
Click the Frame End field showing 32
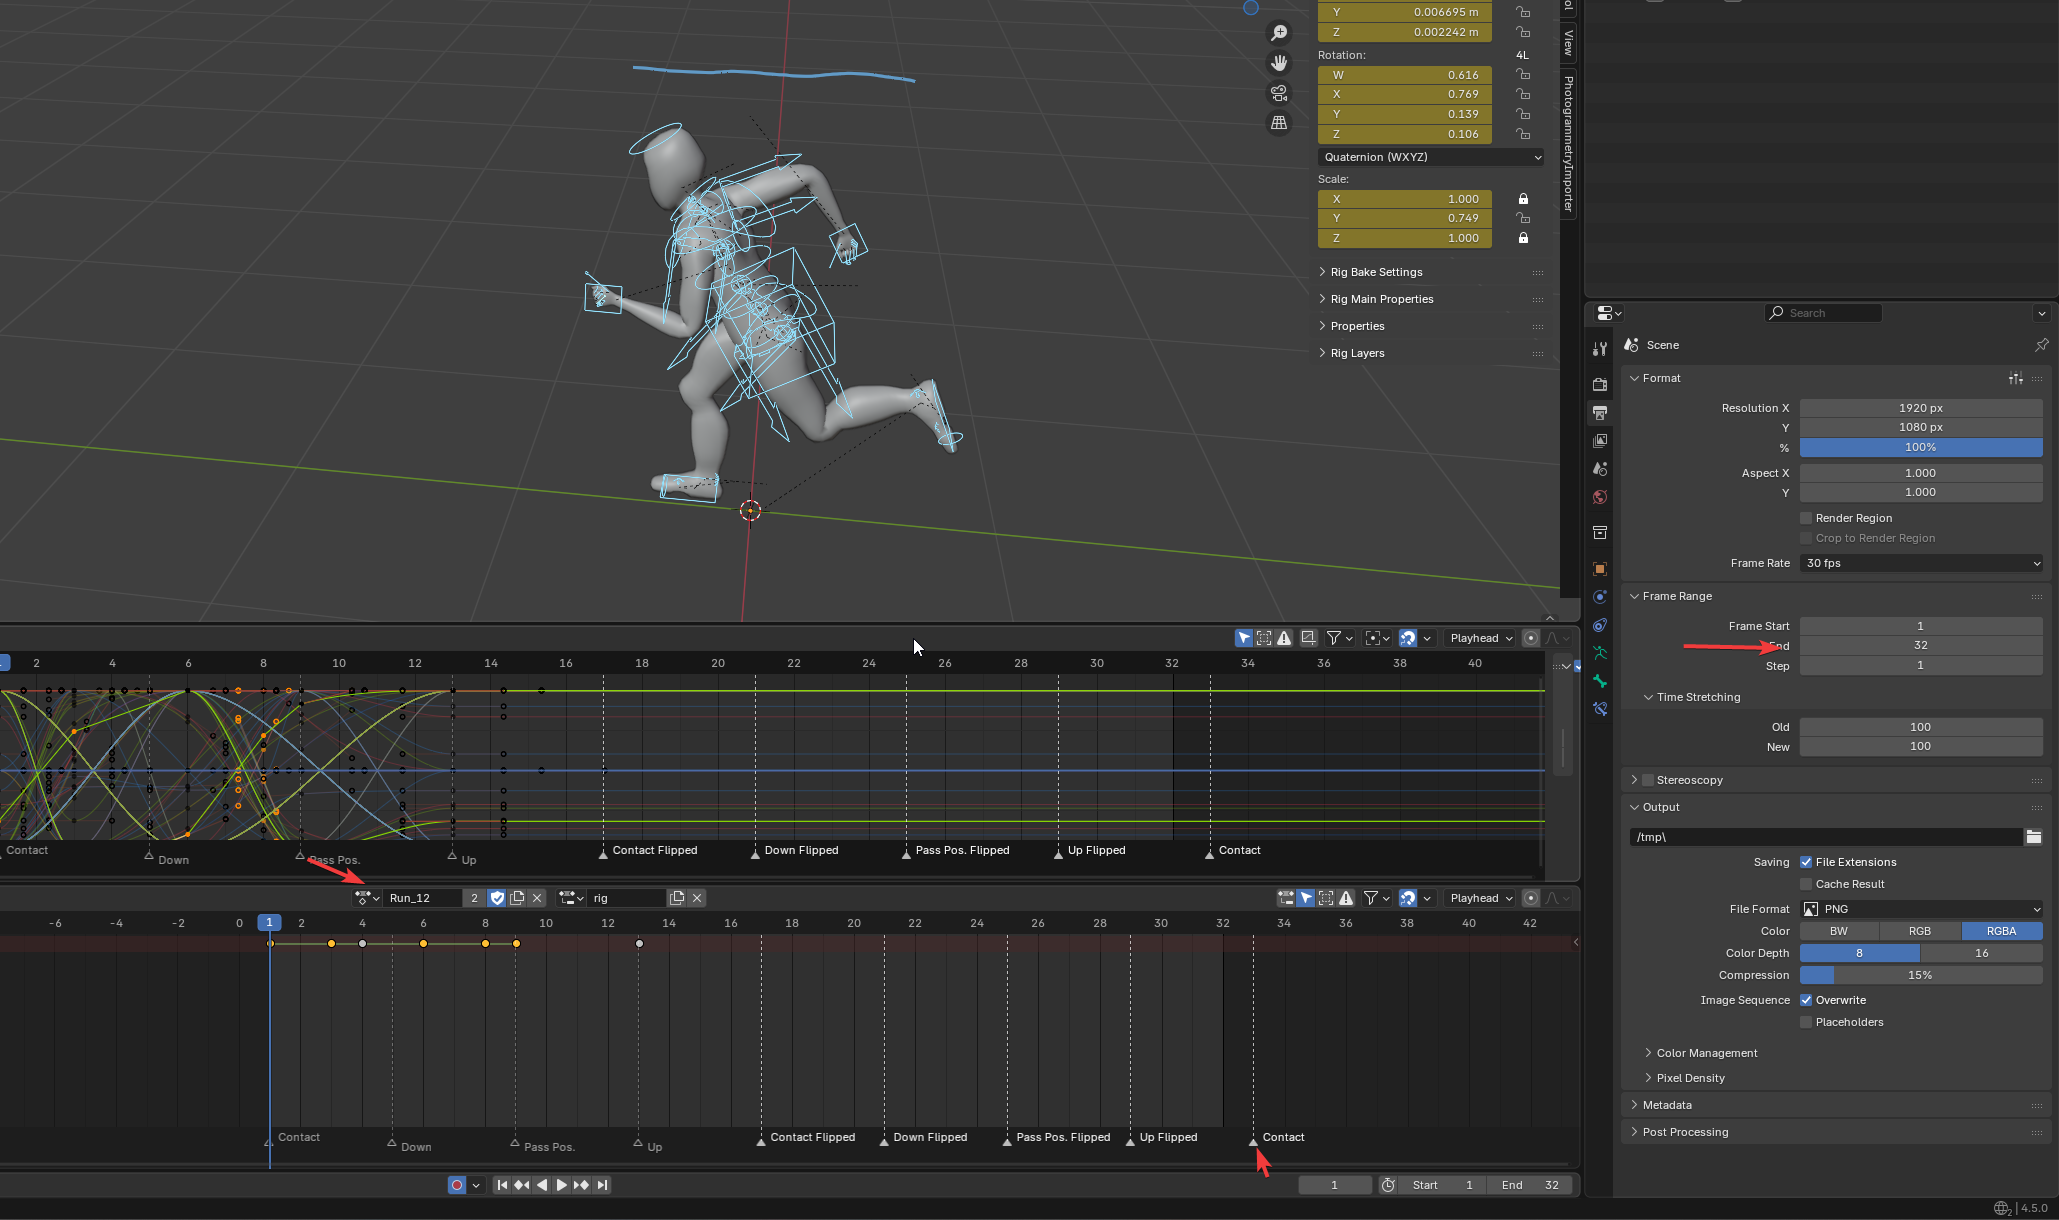click(x=1920, y=646)
